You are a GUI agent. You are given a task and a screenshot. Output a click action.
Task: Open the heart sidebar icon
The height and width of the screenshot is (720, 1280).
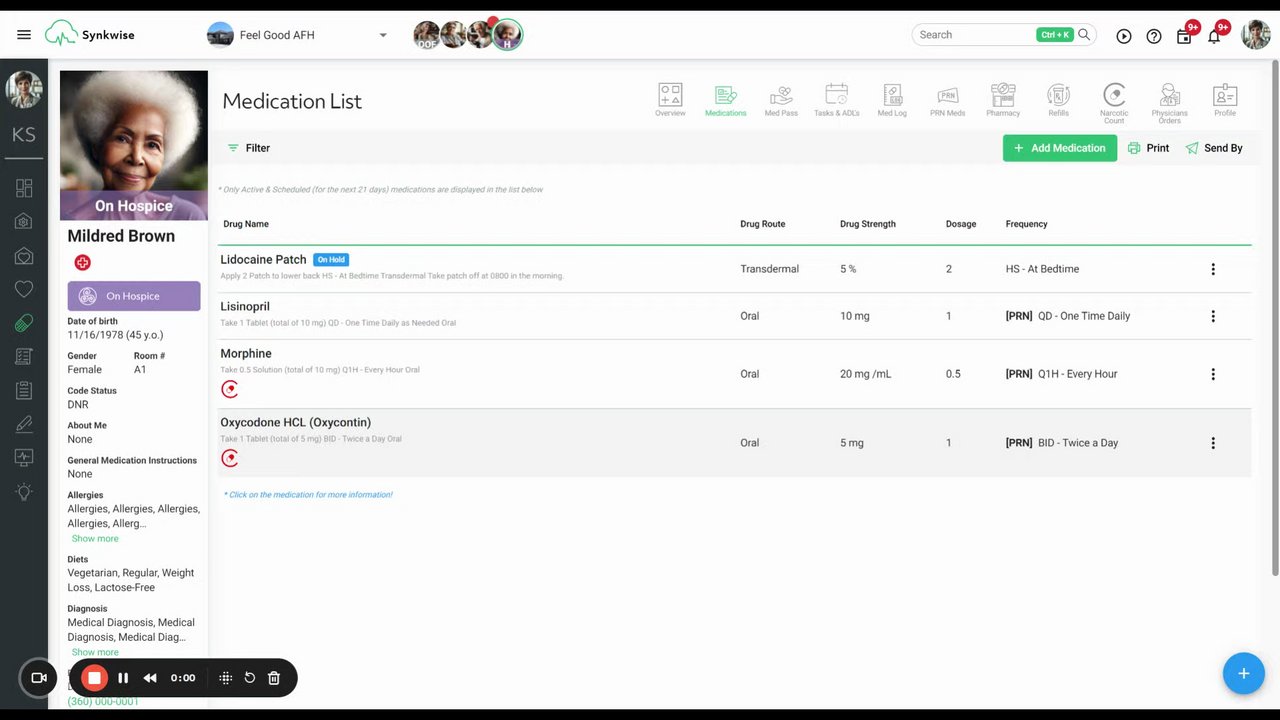24,289
